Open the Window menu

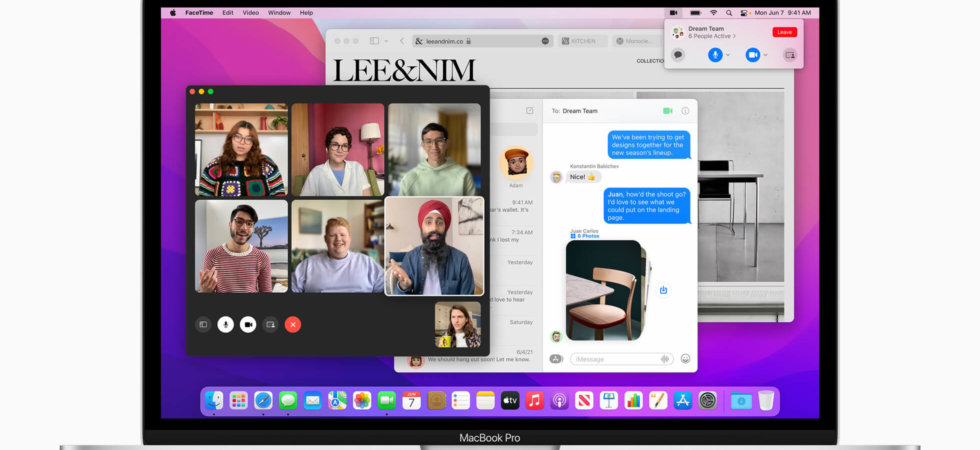(x=279, y=12)
